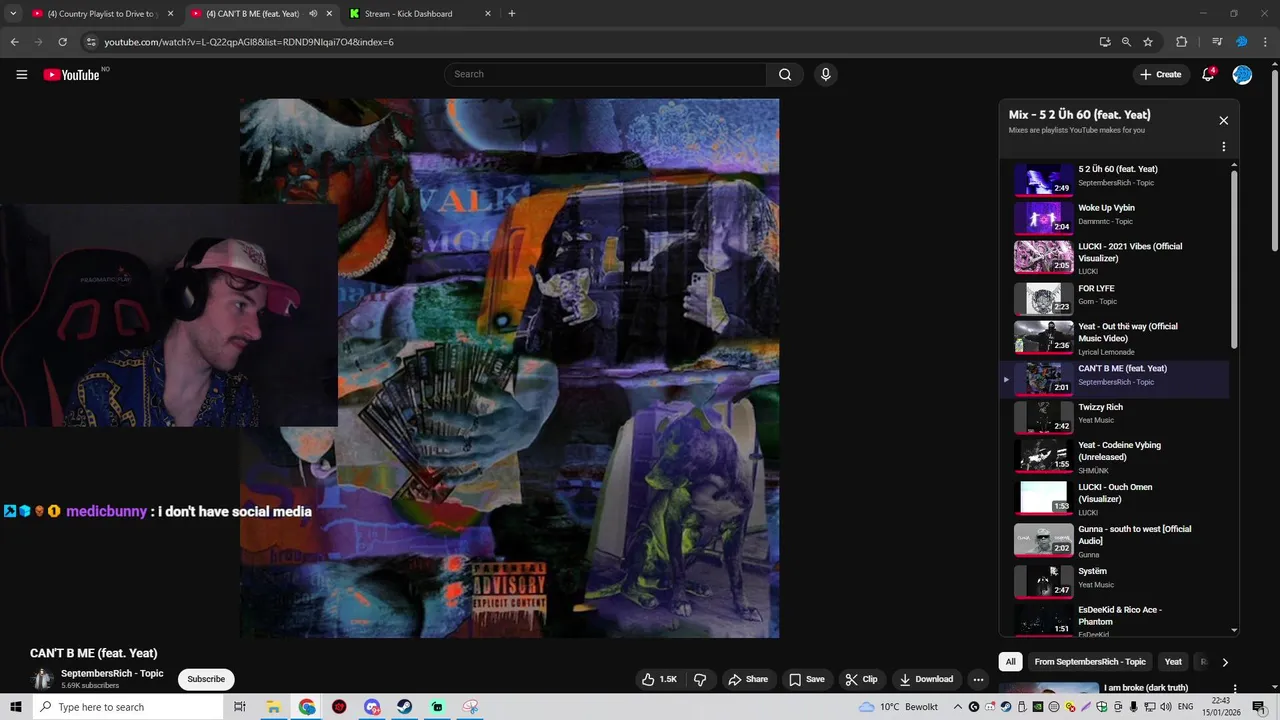Click Windows taskbar search box

128,707
